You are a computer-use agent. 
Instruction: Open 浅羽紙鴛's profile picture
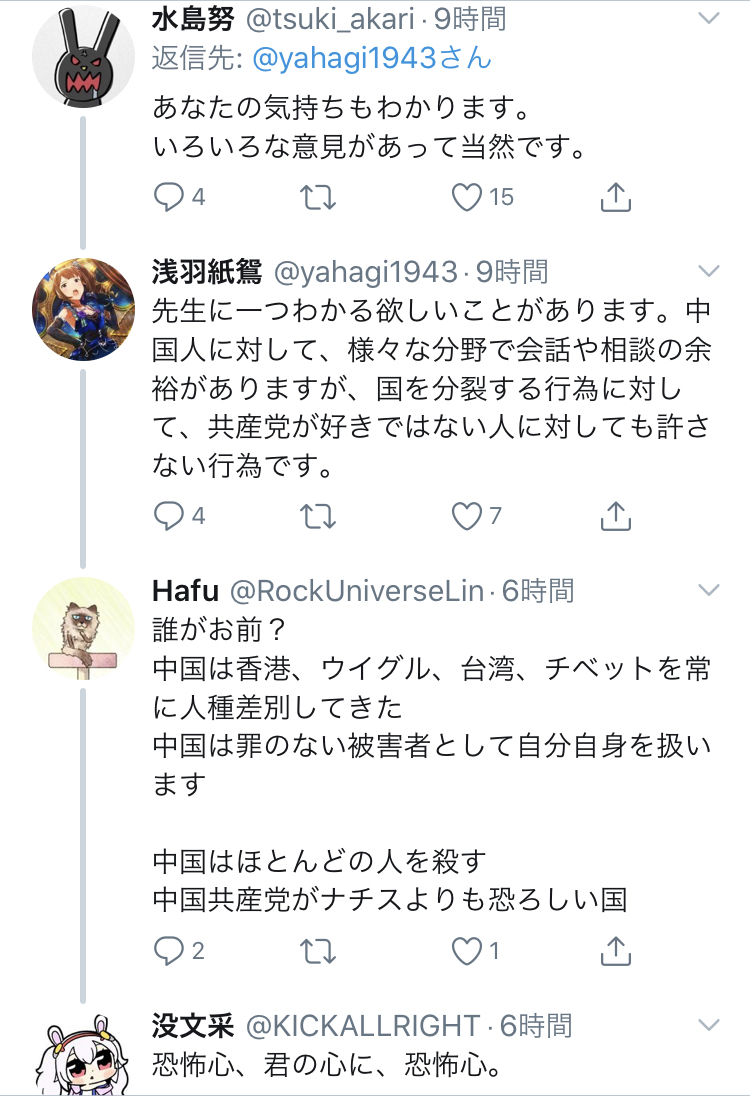tap(84, 309)
